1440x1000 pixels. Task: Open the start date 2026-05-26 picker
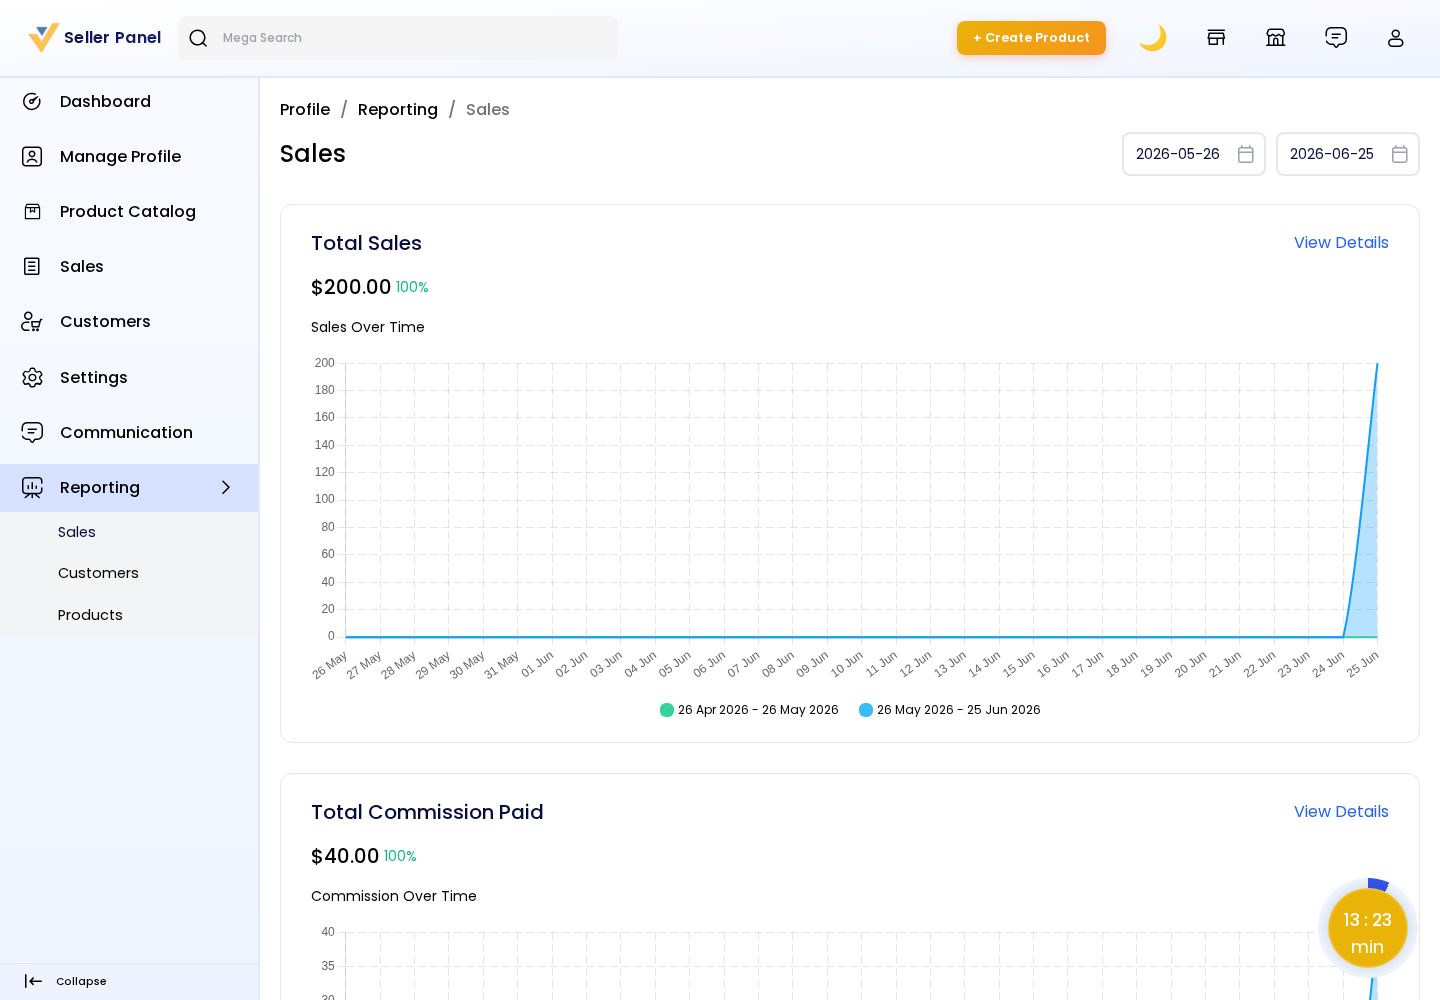(x=1194, y=154)
